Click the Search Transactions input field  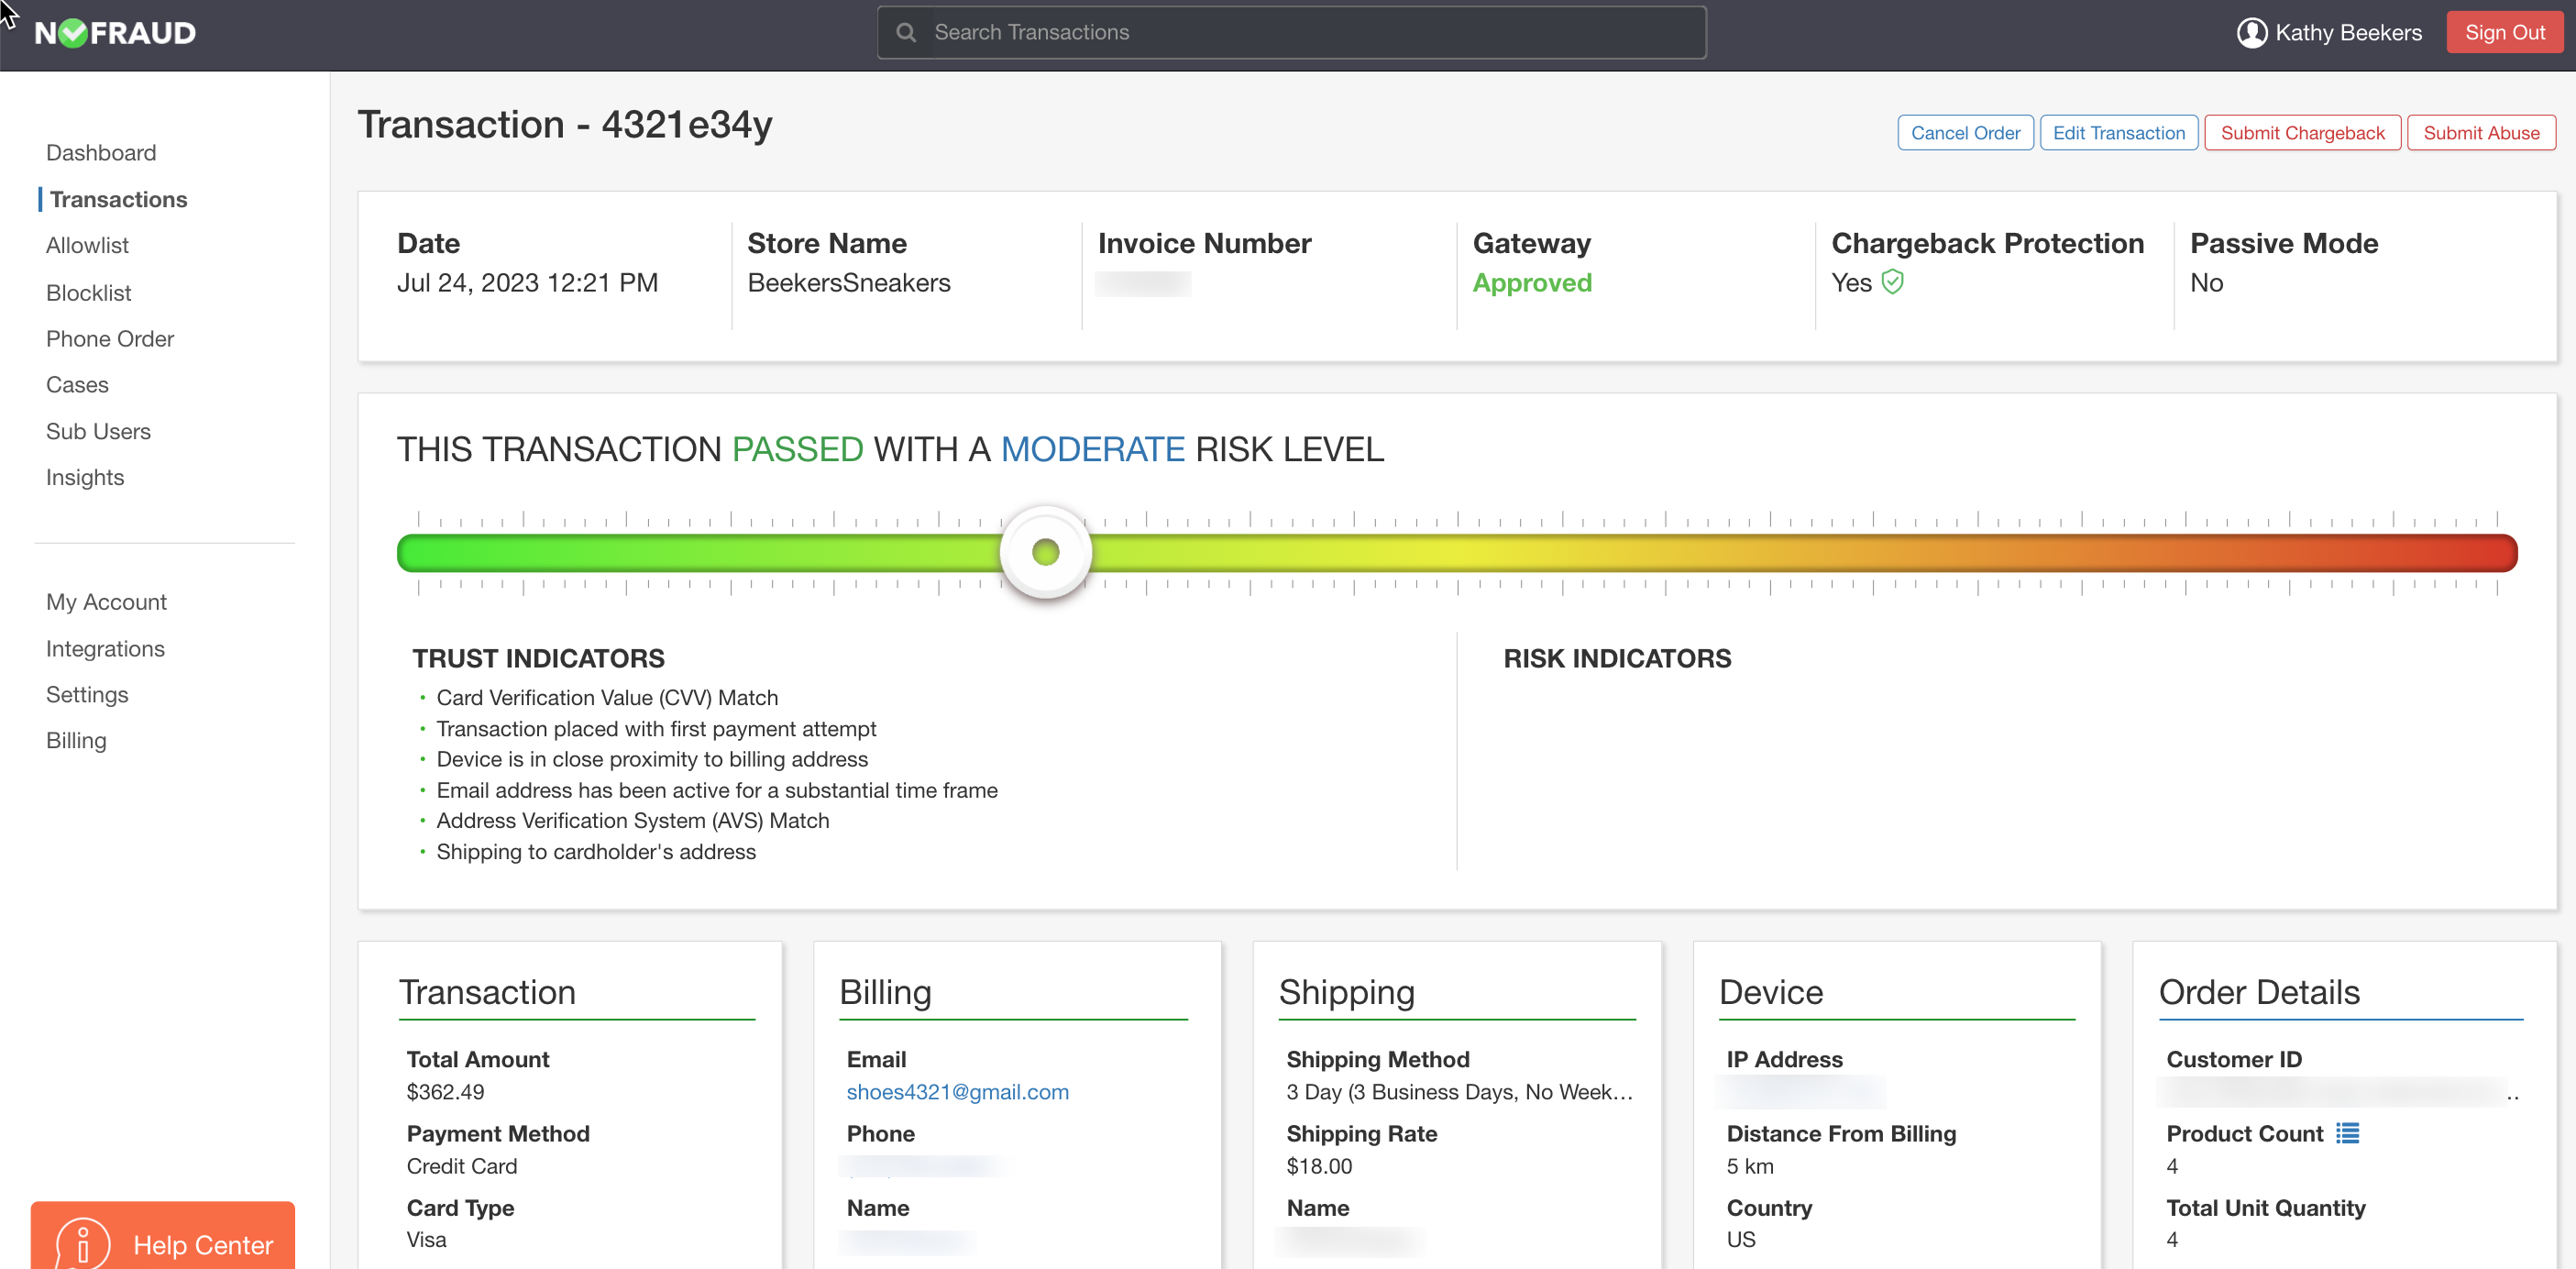(1290, 32)
